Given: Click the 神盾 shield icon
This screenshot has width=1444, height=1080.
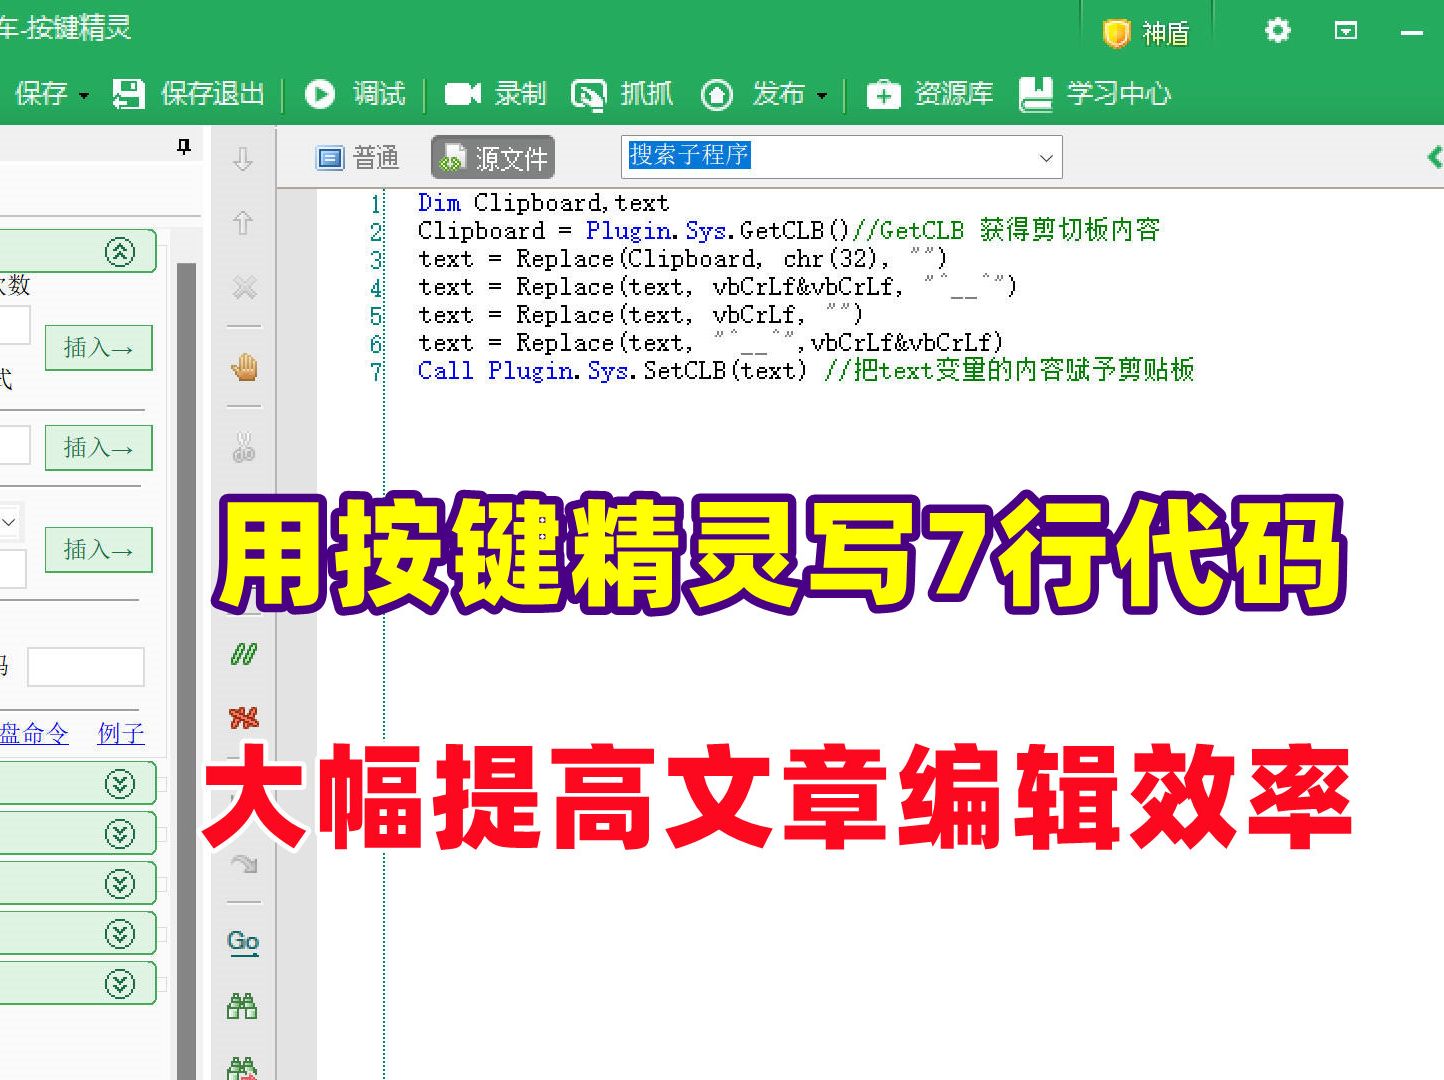Looking at the screenshot, I should tap(1116, 34).
